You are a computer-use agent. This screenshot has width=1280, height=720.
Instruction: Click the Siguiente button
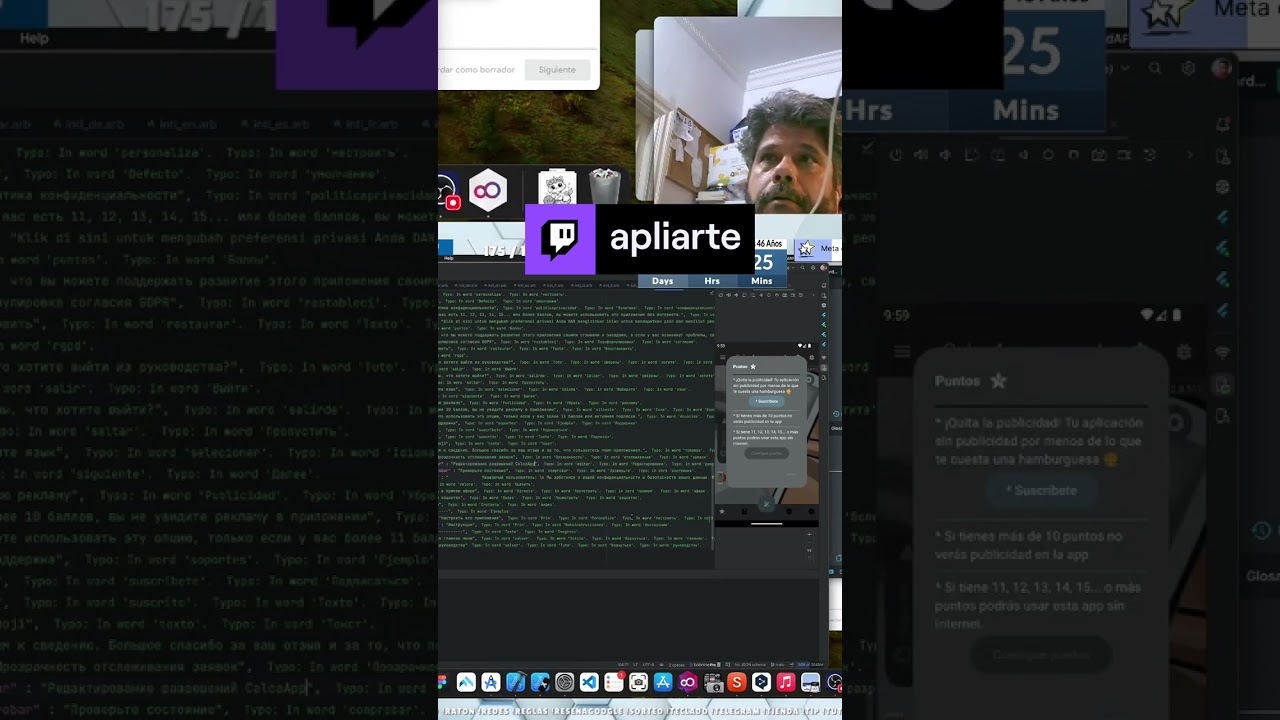557,70
